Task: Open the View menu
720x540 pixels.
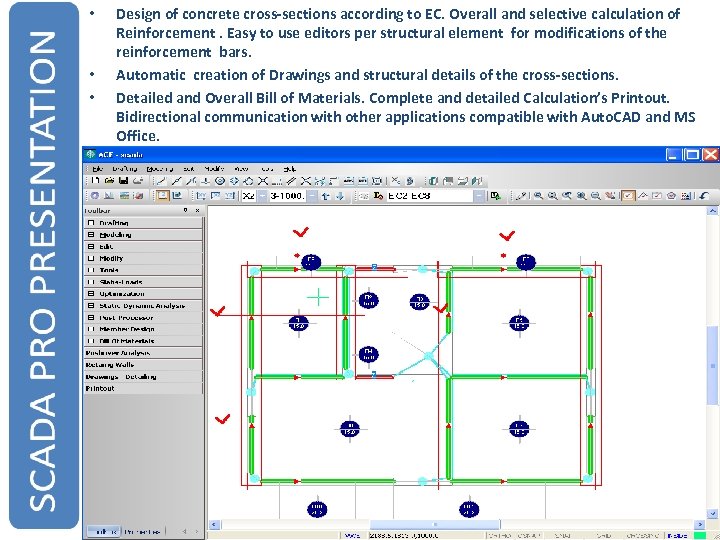Action: (241, 169)
